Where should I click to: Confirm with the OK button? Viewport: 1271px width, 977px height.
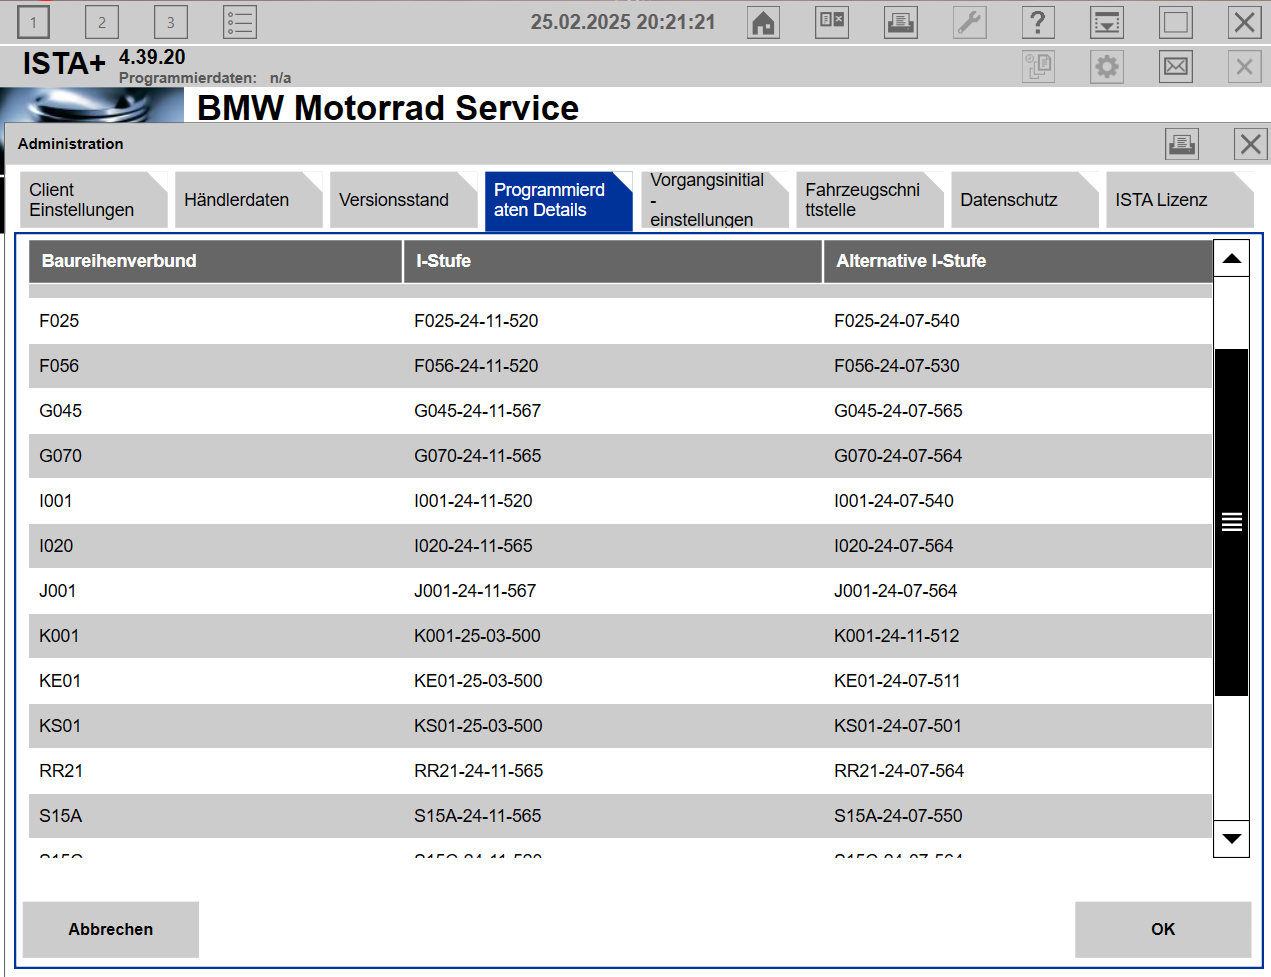(1162, 929)
